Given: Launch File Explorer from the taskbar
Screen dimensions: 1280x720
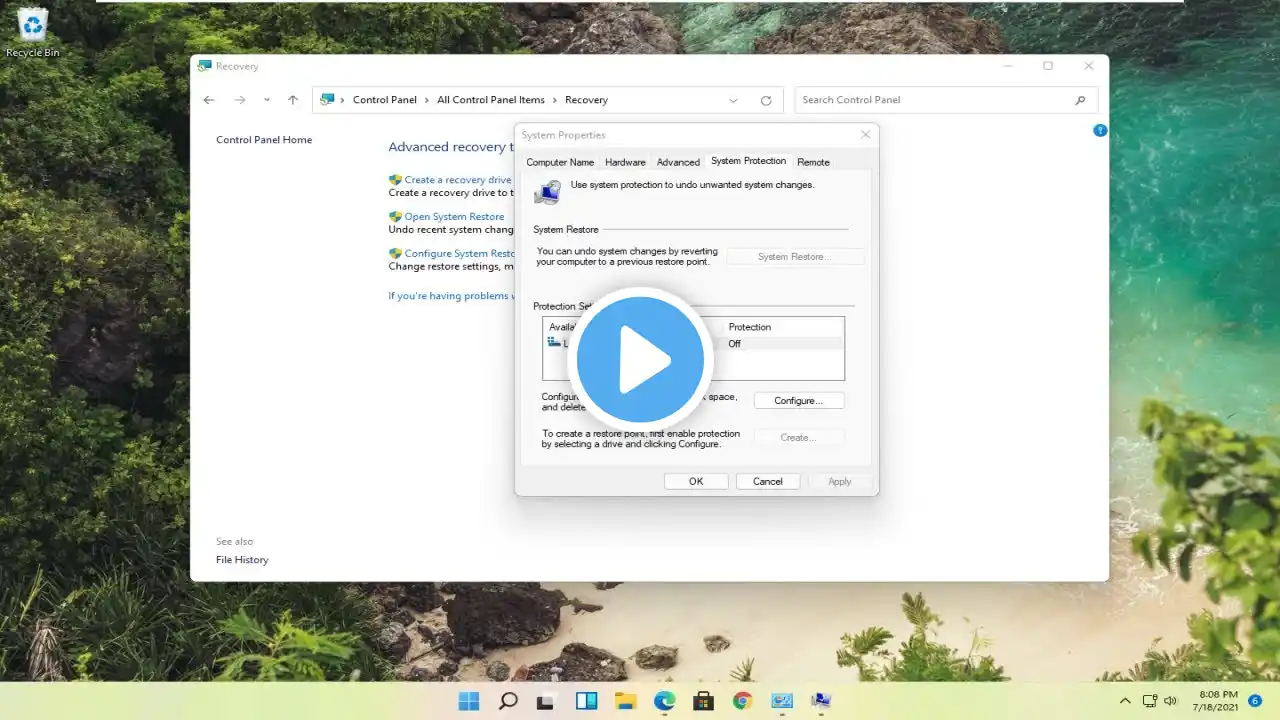Looking at the screenshot, I should 625,701.
